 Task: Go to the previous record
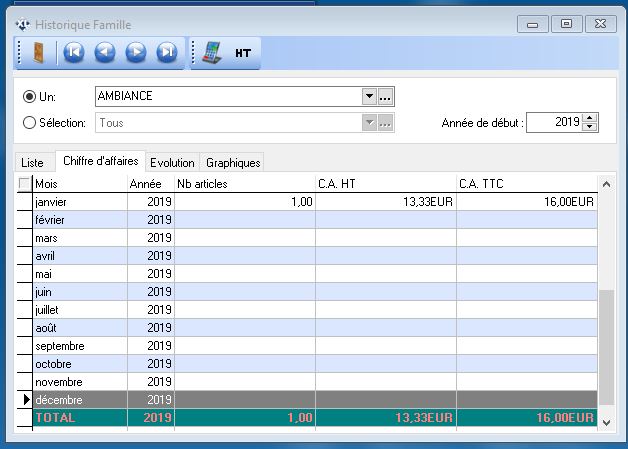pos(105,53)
